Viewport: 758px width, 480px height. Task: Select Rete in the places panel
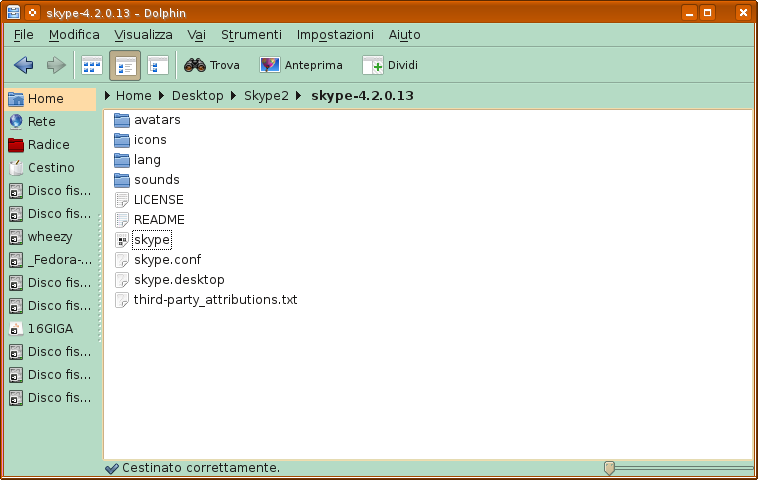pos(50,122)
